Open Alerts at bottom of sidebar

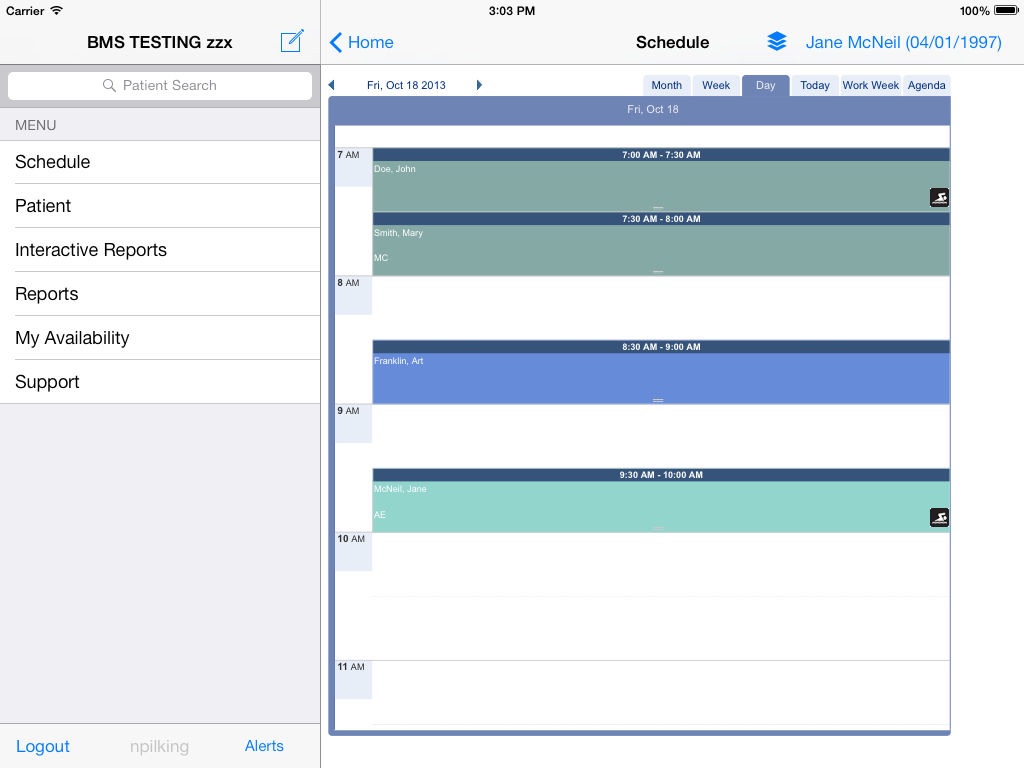pos(264,746)
